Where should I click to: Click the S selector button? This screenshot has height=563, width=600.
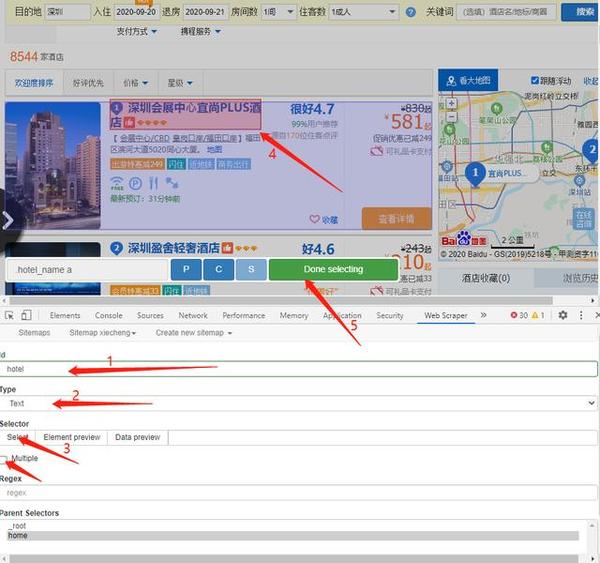[251, 269]
